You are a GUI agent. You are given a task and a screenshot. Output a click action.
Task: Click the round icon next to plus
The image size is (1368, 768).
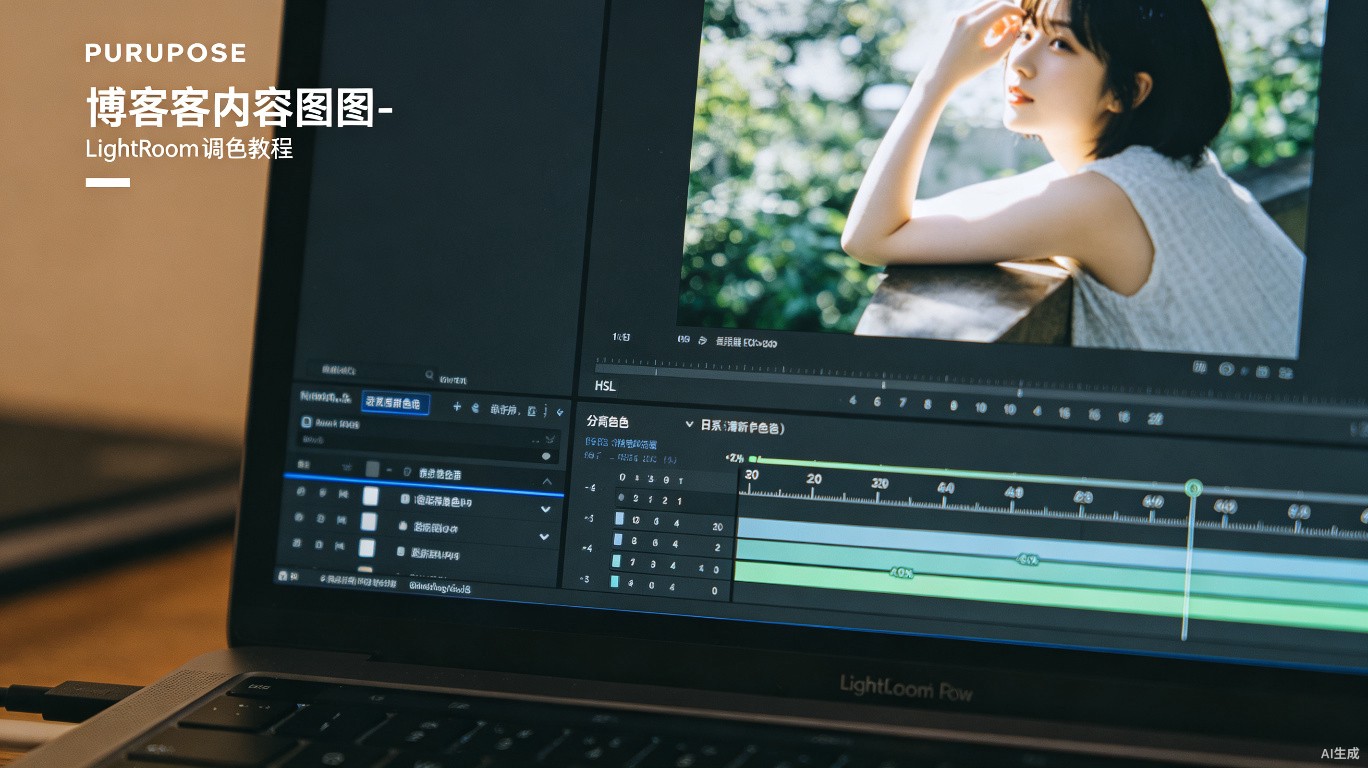click(x=475, y=408)
